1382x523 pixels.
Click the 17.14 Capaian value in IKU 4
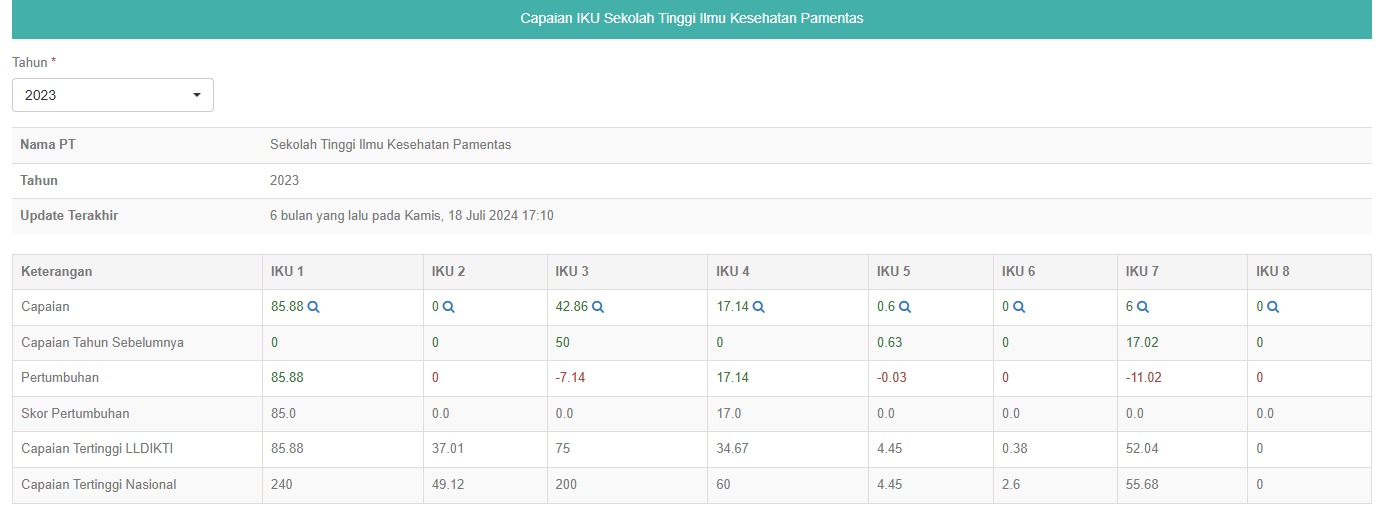(x=732, y=307)
